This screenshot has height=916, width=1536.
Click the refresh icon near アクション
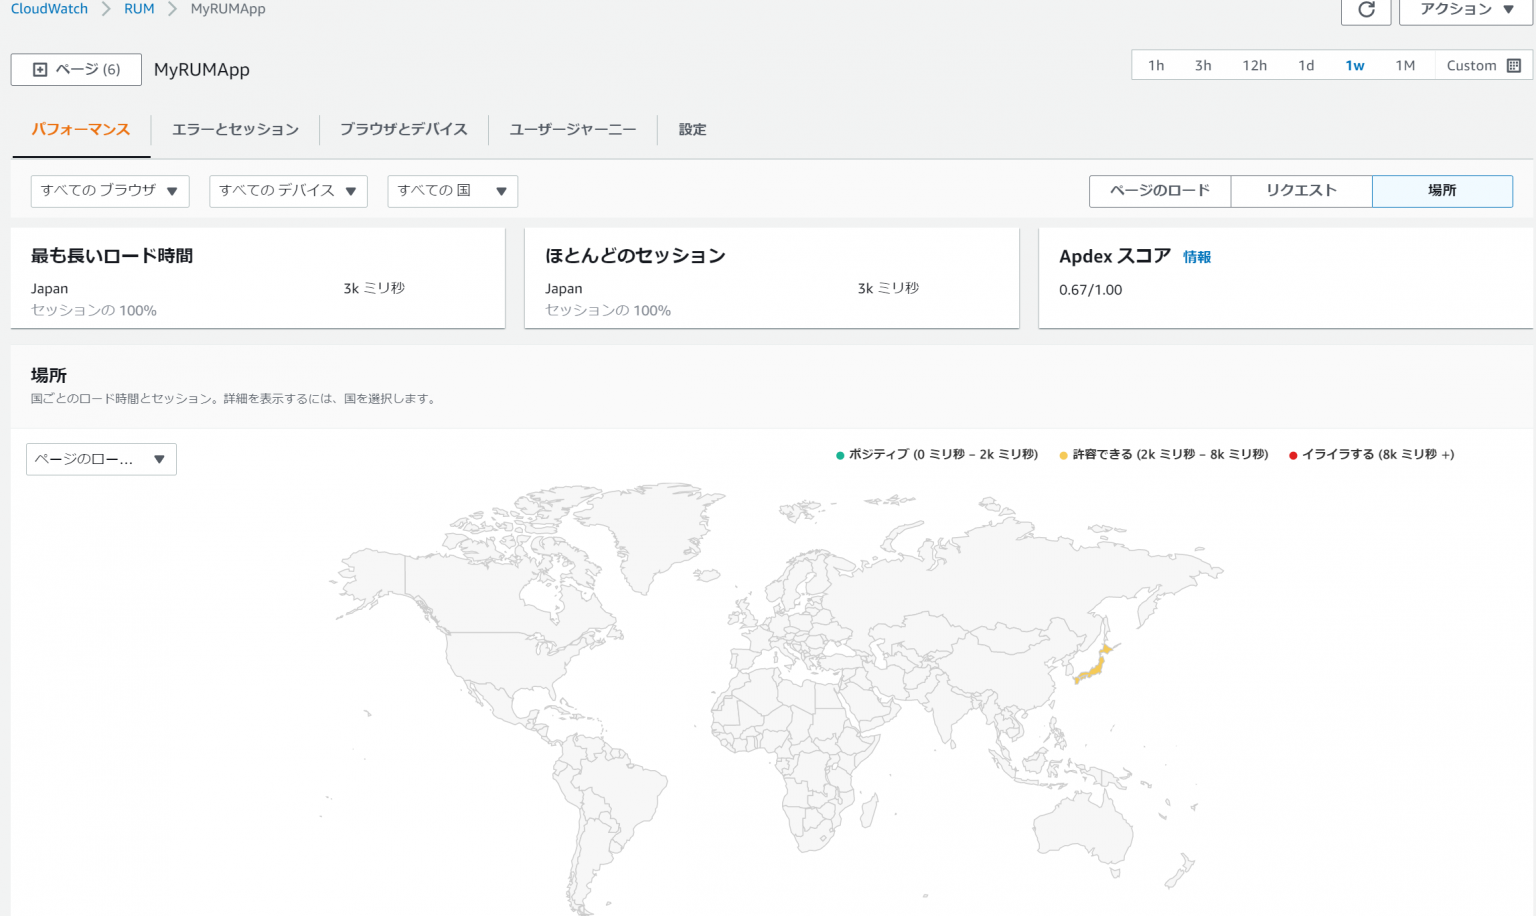[x=1365, y=10]
